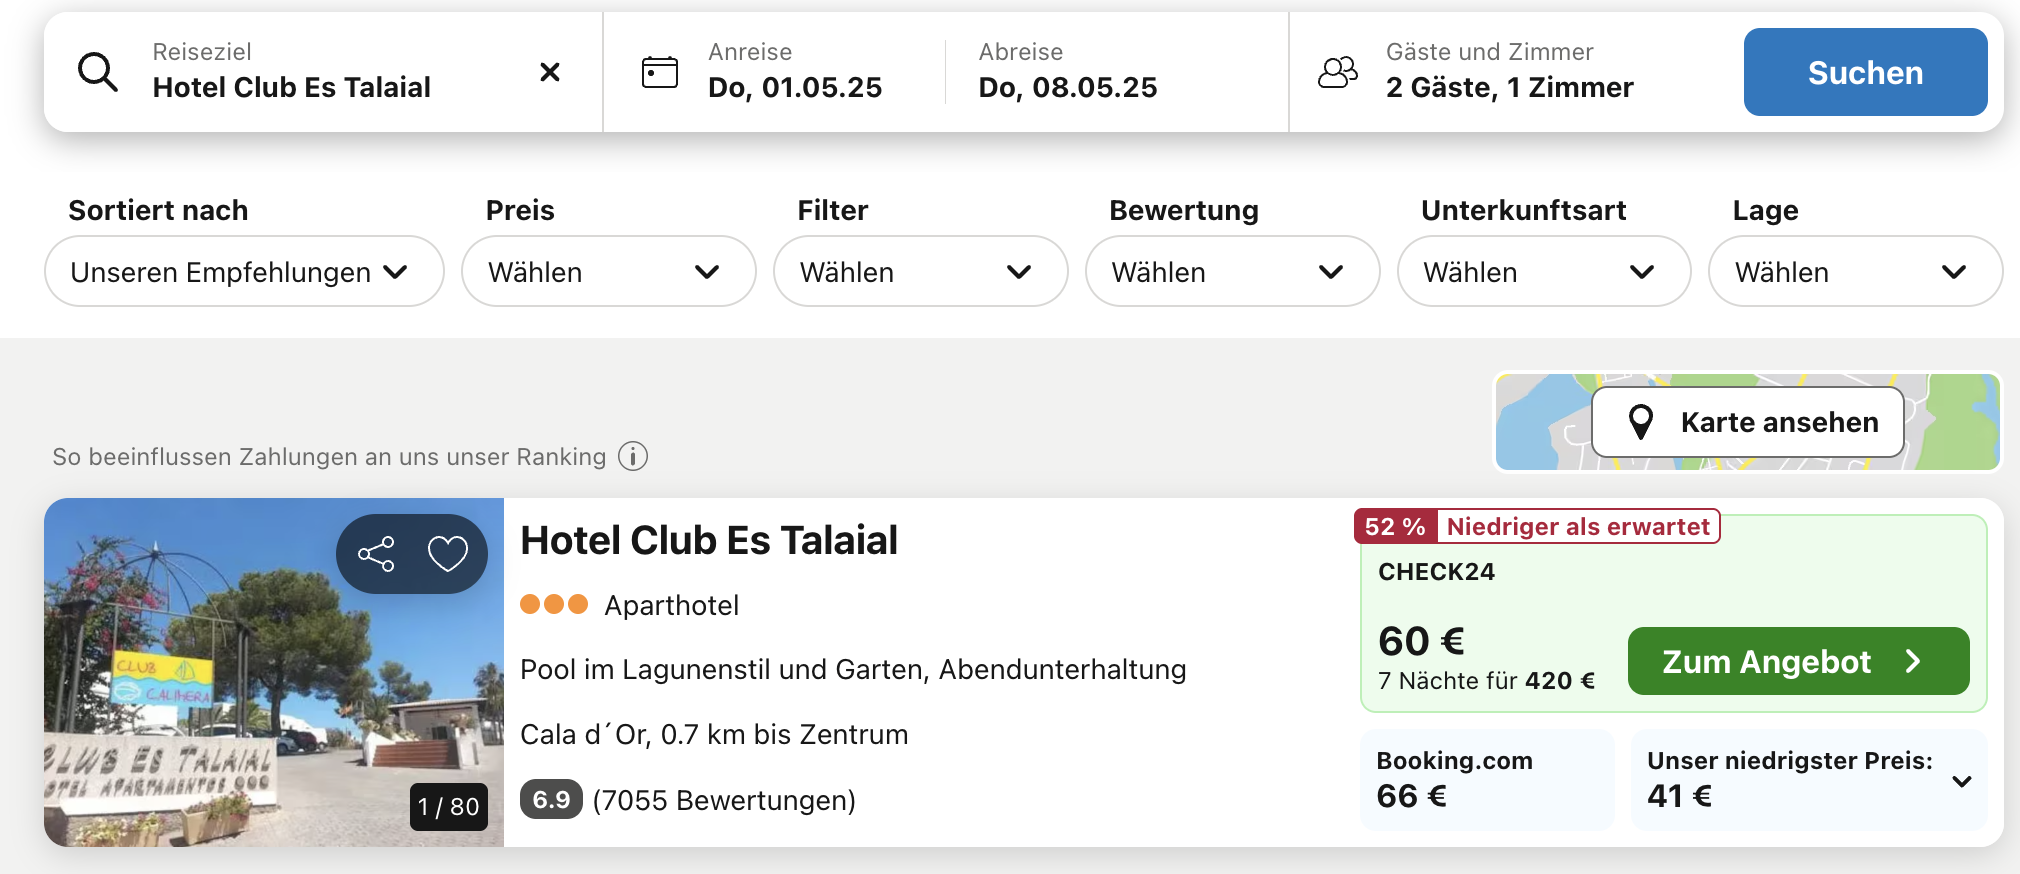This screenshot has width=2020, height=874.
Task: Open the Lage dropdown
Action: pyautogui.click(x=1855, y=271)
